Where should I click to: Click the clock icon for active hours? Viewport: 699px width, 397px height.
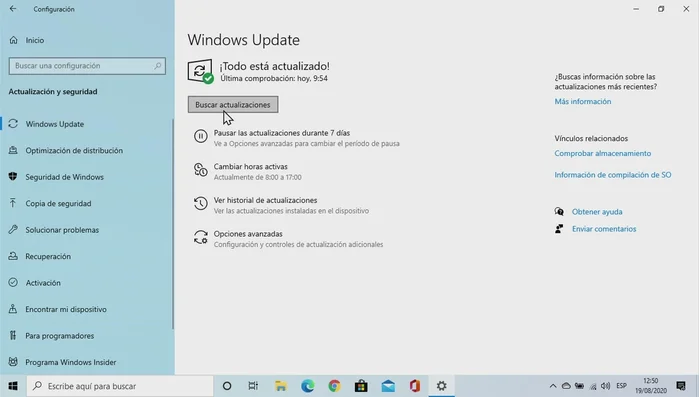201,170
